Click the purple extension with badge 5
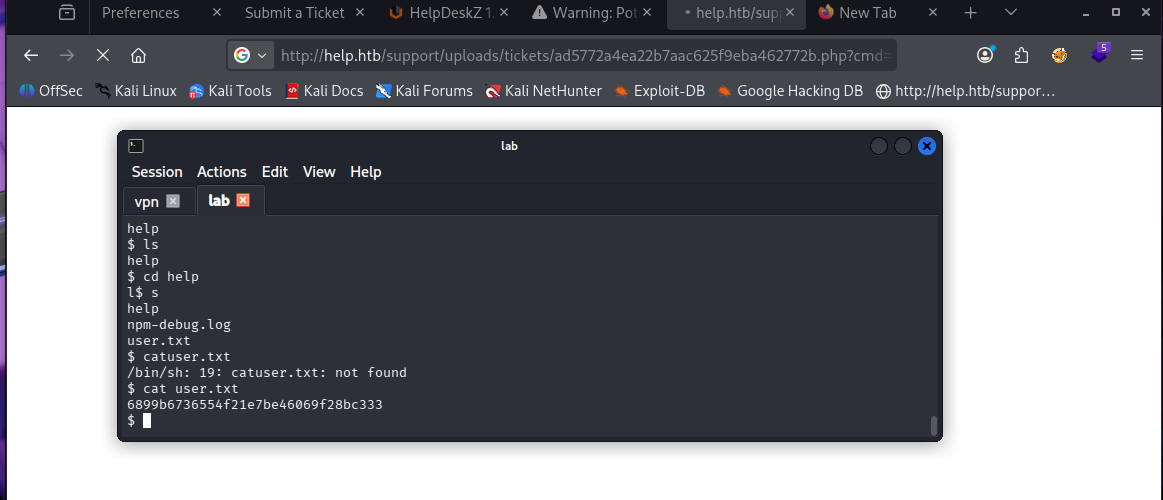1163x500 pixels. [1098, 54]
